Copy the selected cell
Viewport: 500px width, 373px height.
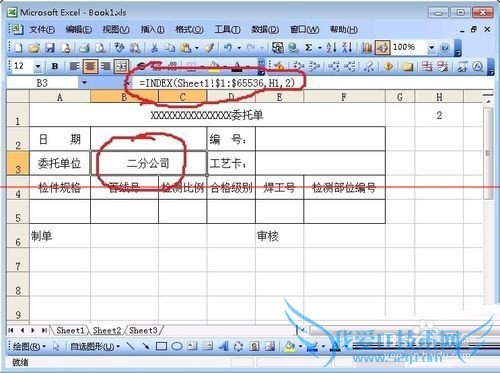(x=170, y=48)
